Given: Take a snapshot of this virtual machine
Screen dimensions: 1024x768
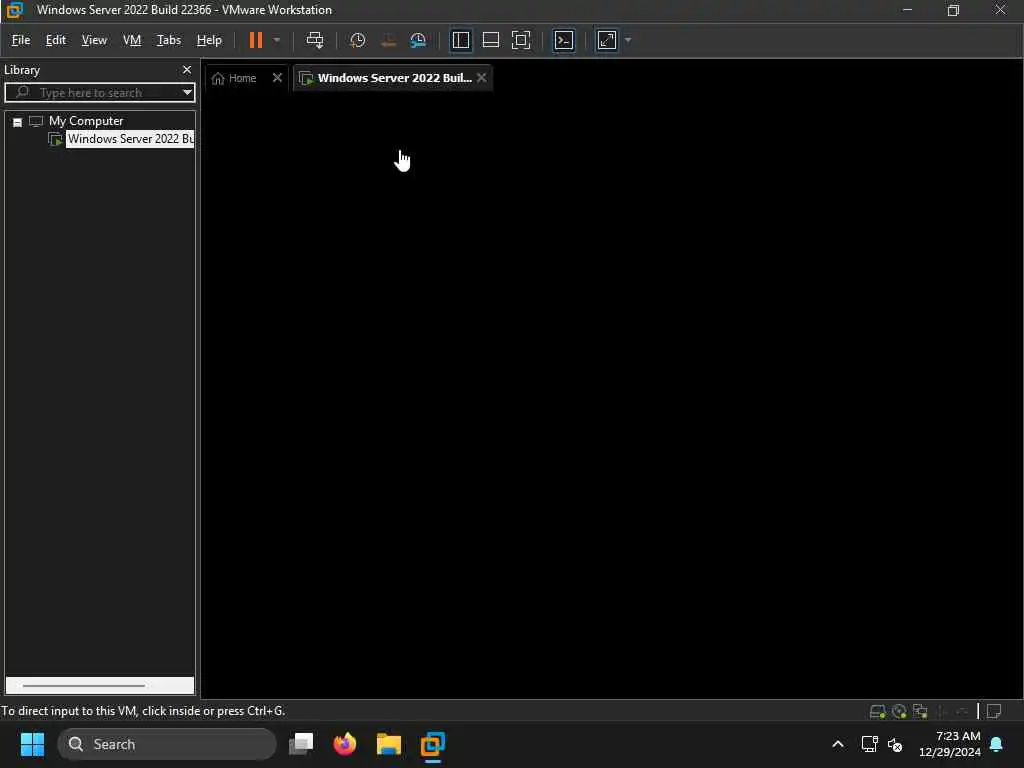Looking at the screenshot, I should pyautogui.click(x=357, y=40).
